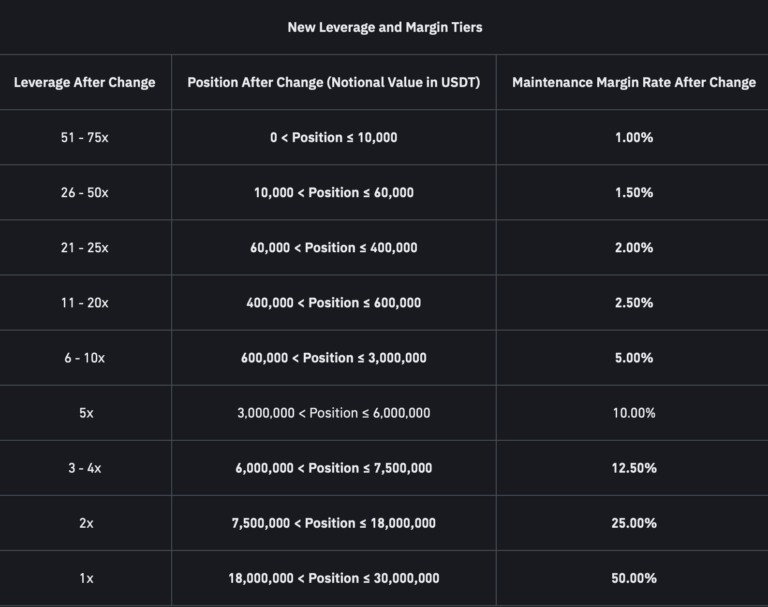Click the '21 - 25x' leverage cell
The width and height of the screenshot is (768, 607).
click(85, 247)
